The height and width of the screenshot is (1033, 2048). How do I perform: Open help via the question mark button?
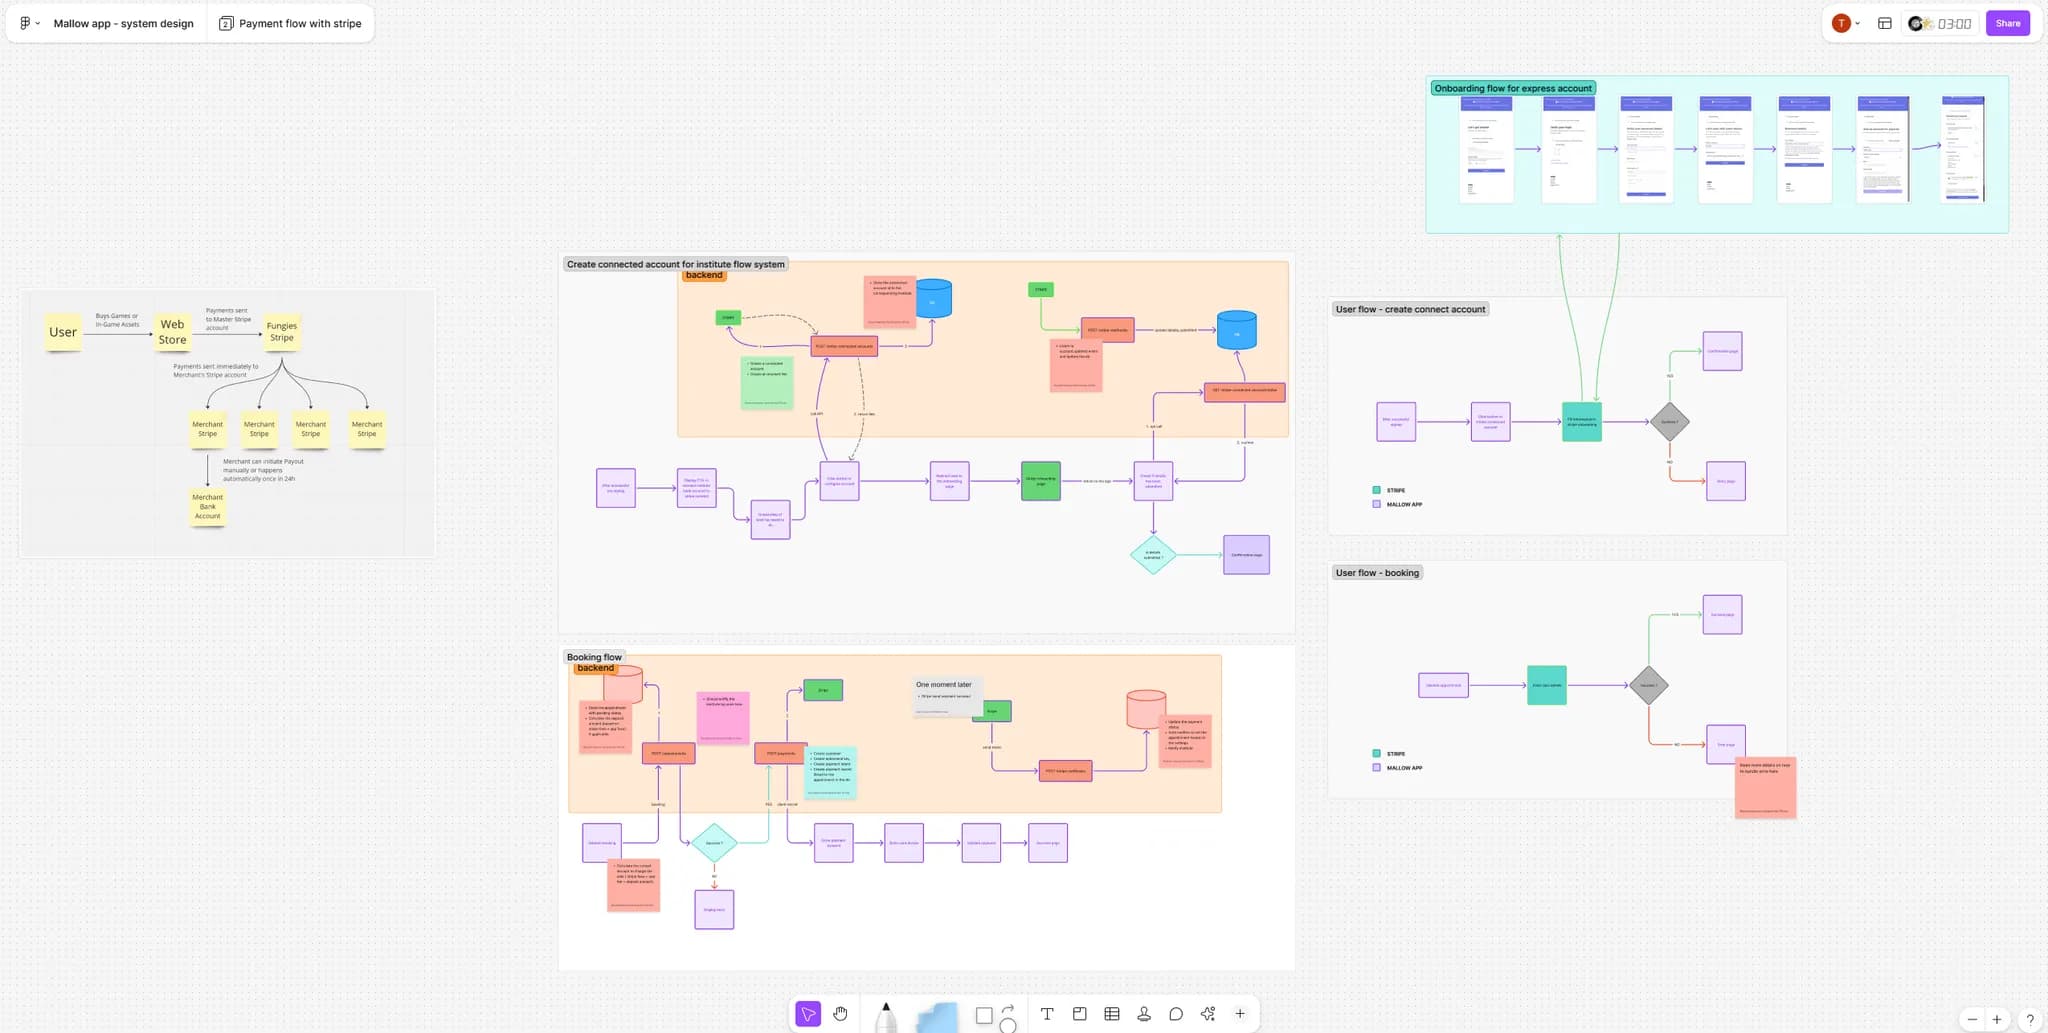pos(2032,1019)
